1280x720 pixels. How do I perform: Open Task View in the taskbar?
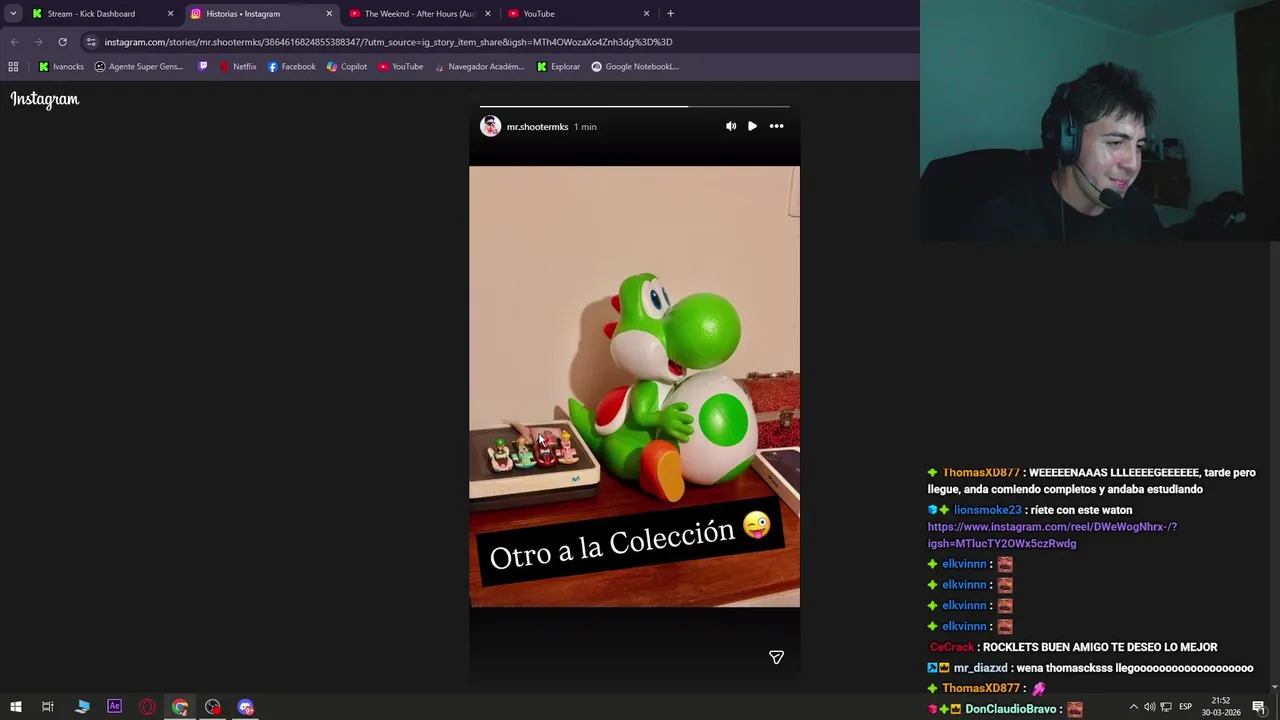tap(47, 707)
